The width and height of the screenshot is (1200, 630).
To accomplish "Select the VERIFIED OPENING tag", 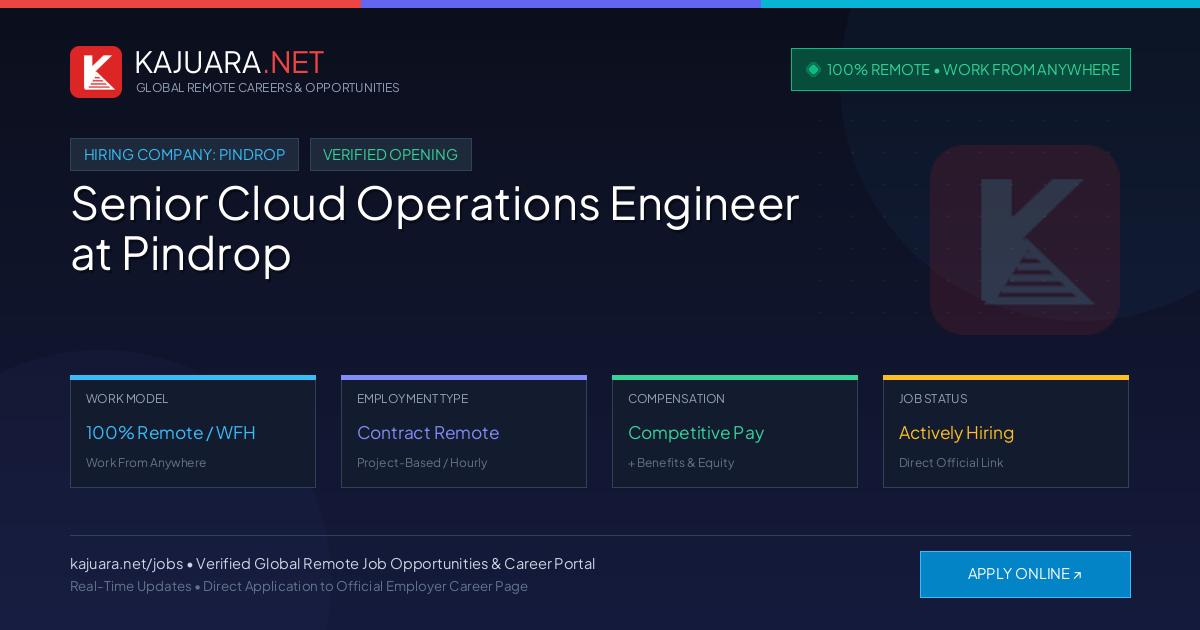I will [390, 155].
